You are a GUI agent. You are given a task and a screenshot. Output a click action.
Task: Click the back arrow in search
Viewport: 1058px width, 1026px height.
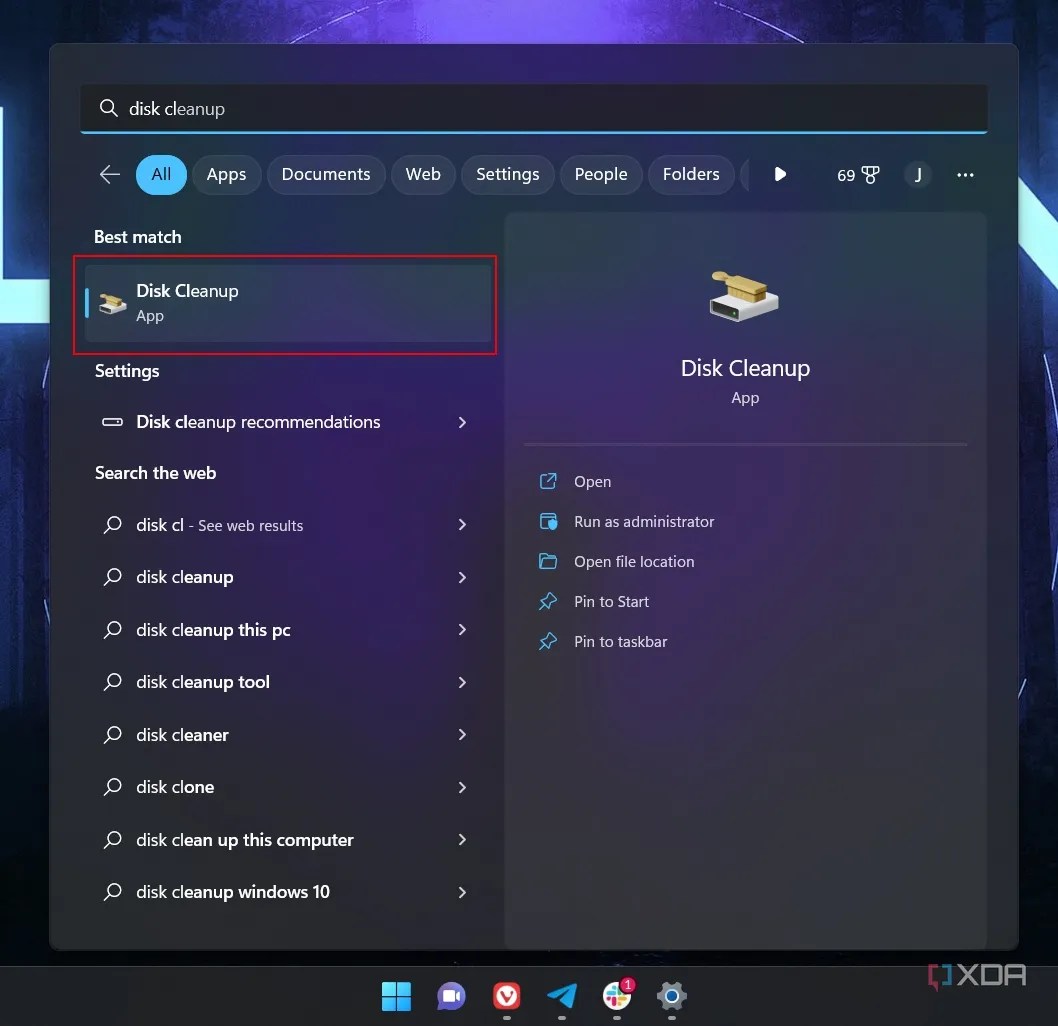109,174
